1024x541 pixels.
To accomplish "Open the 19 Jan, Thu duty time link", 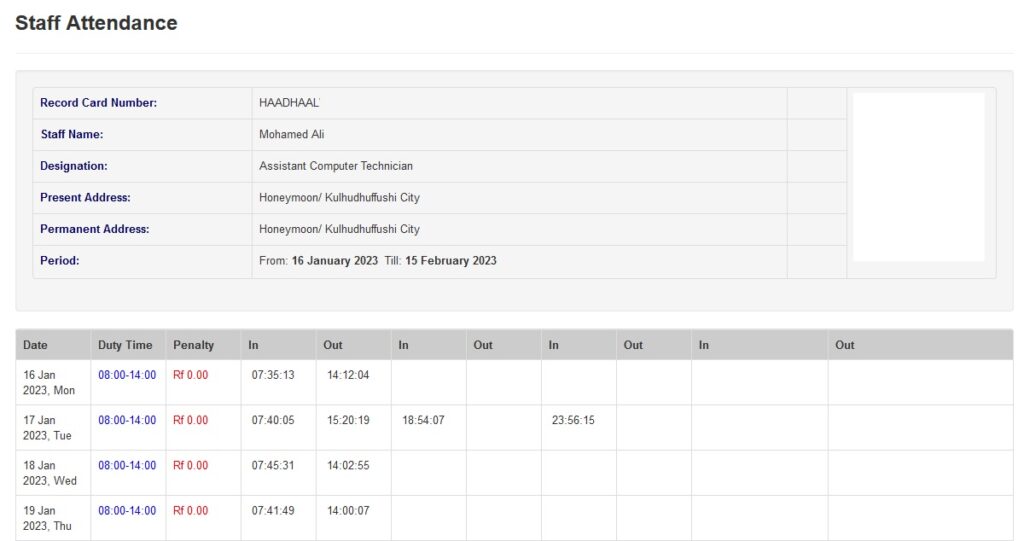I will click(x=127, y=510).
